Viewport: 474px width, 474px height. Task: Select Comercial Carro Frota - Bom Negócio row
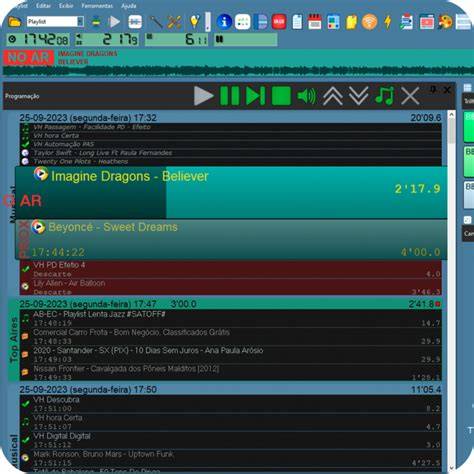pyautogui.click(x=231, y=337)
